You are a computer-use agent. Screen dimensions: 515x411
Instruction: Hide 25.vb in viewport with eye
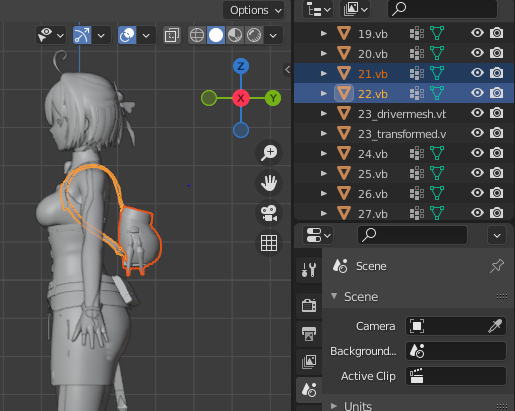pyautogui.click(x=477, y=173)
